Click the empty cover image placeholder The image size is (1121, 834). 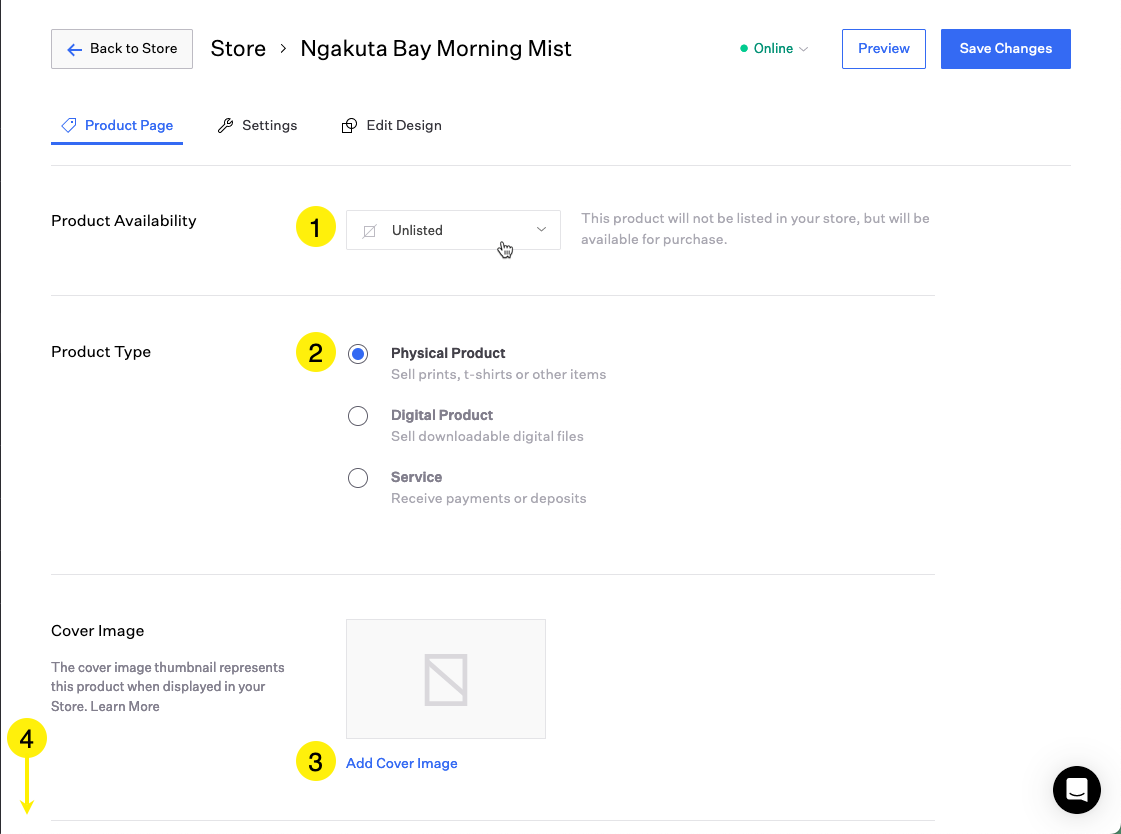(445, 678)
